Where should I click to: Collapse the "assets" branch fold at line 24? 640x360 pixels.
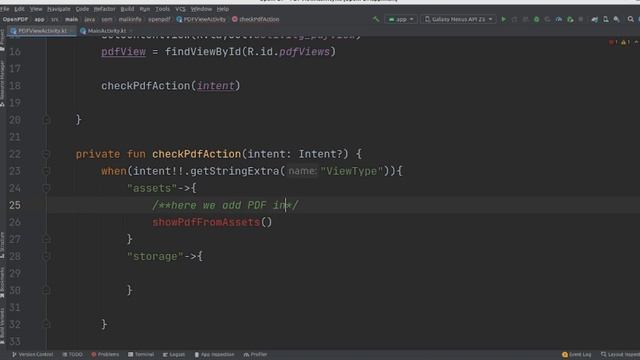[x=46, y=188]
